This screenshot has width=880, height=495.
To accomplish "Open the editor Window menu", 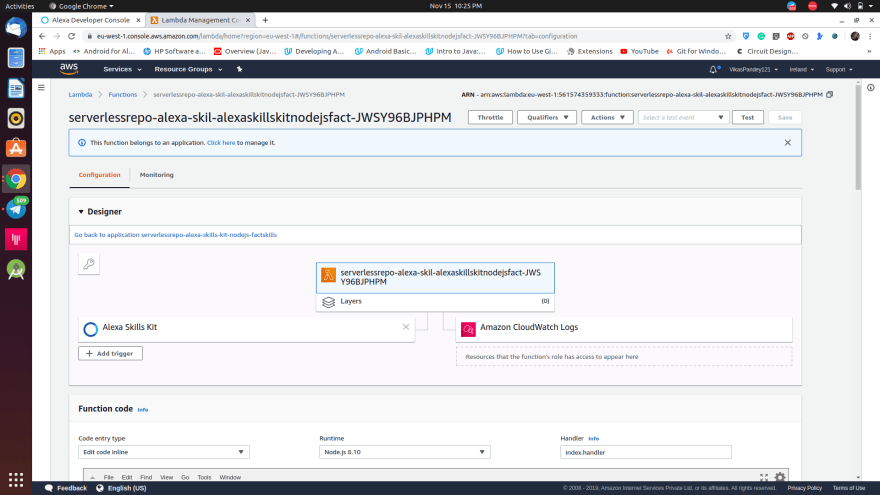I will 230,478.
